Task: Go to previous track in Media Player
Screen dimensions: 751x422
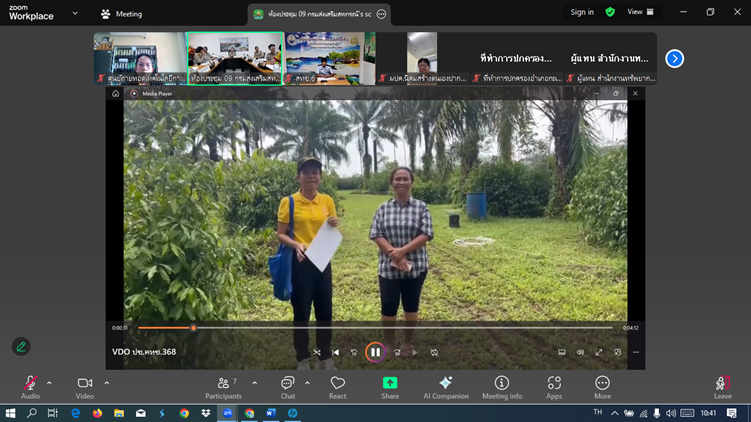Action: [335, 353]
